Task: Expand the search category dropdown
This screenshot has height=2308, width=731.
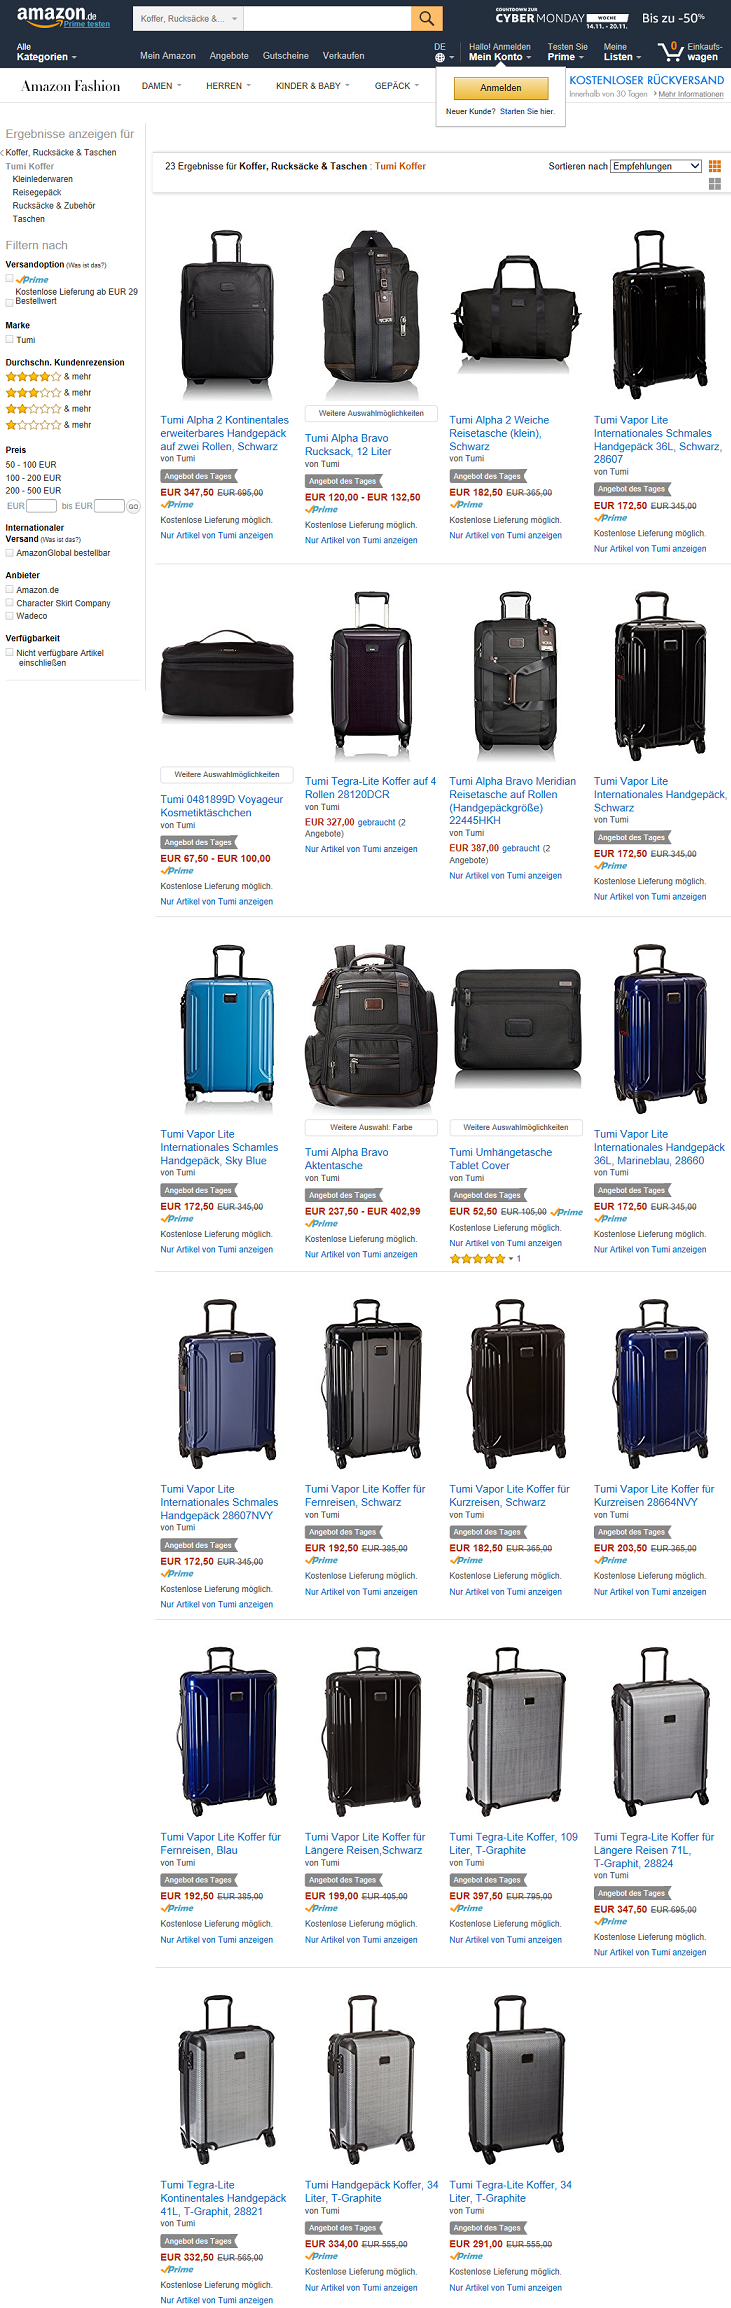Action: click(188, 18)
